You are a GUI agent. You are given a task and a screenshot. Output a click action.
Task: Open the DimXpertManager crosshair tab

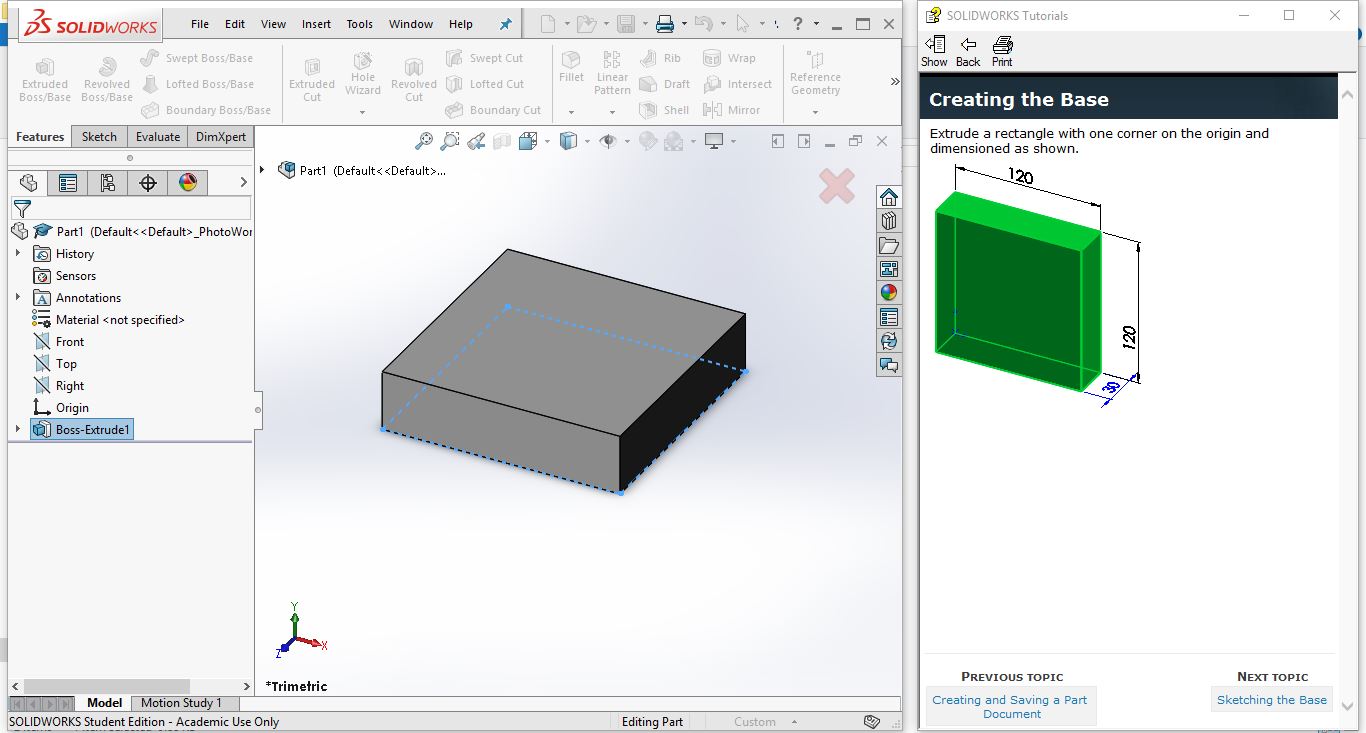tap(148, 182)
